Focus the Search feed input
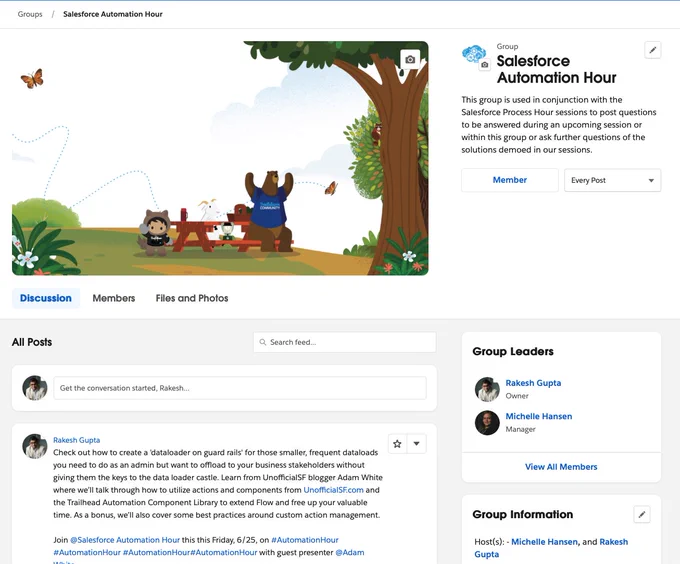The height and width of the screenshot is (564, 680). [x=345, y=342]
